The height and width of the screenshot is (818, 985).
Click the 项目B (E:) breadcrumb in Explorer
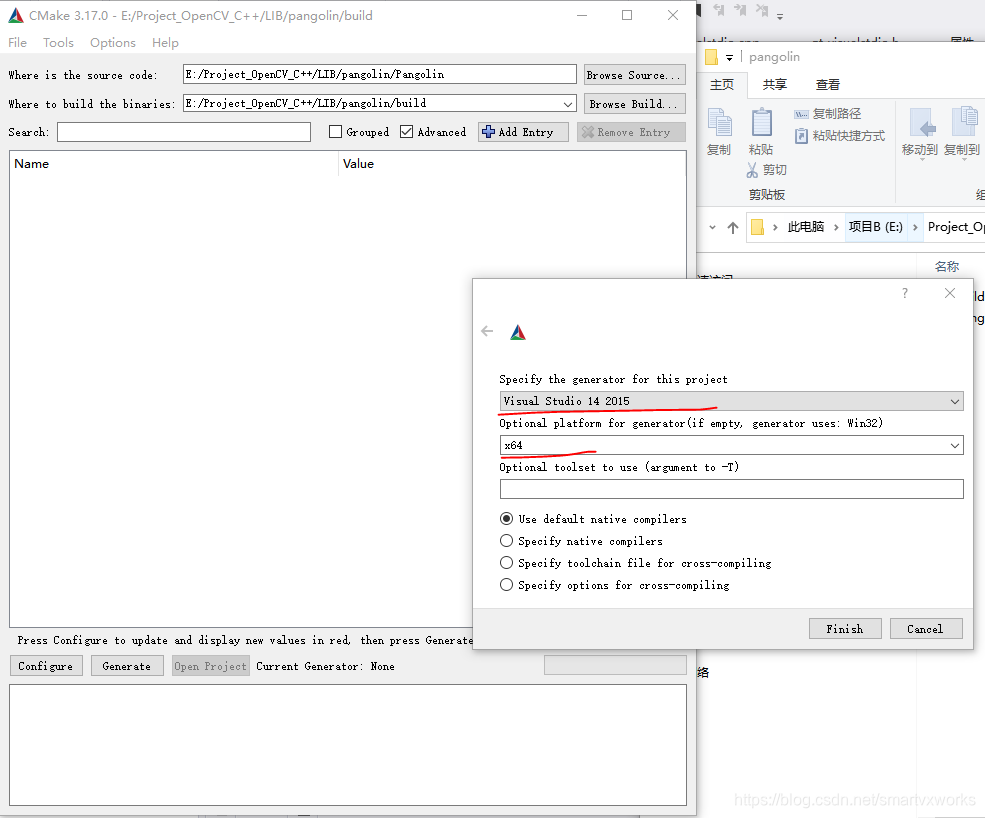[875, 227]
